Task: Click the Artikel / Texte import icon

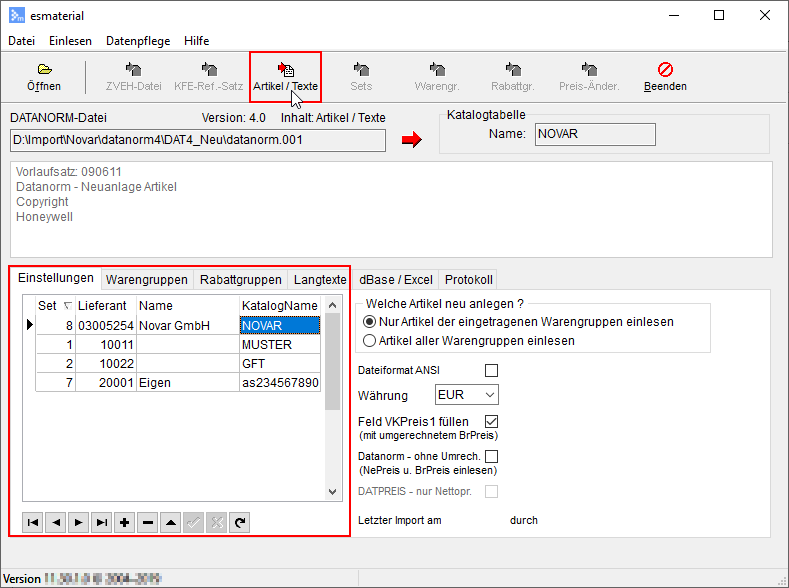Action: coord(285,69)
